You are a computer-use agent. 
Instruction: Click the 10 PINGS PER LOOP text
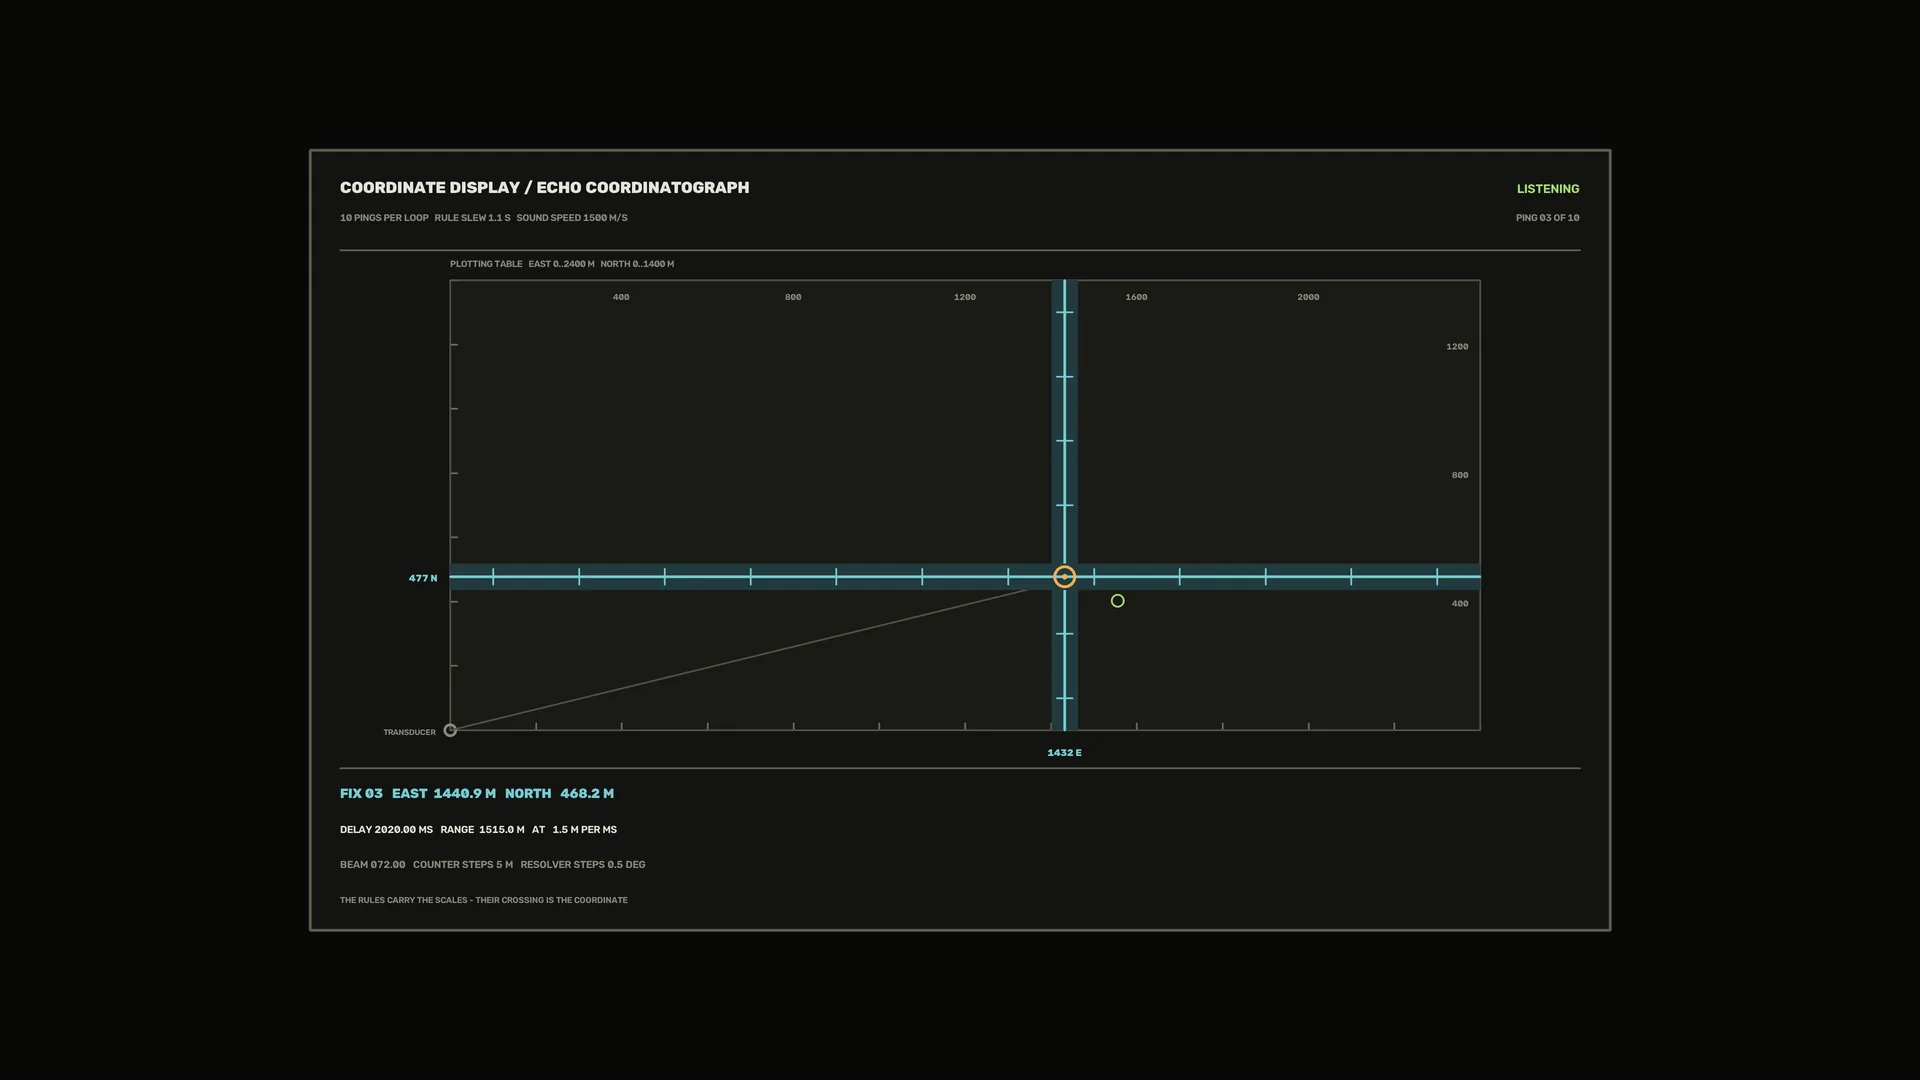pos(384,218)
